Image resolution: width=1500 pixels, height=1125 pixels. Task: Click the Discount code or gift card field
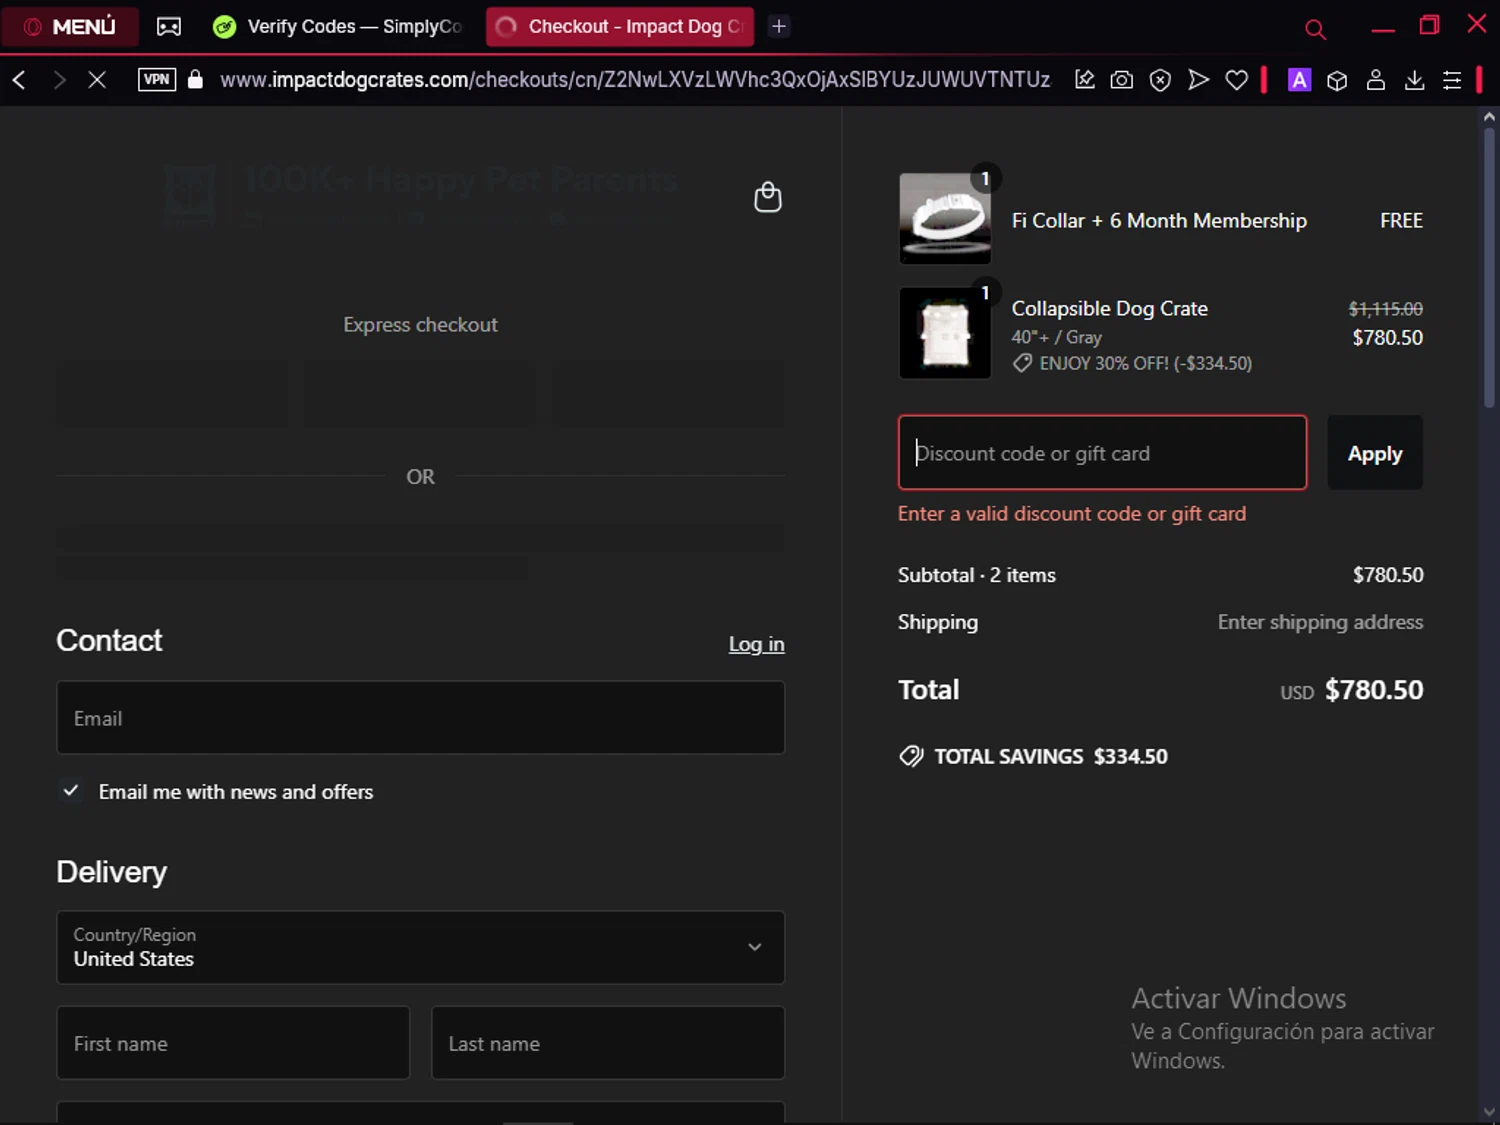[1102, 453]
